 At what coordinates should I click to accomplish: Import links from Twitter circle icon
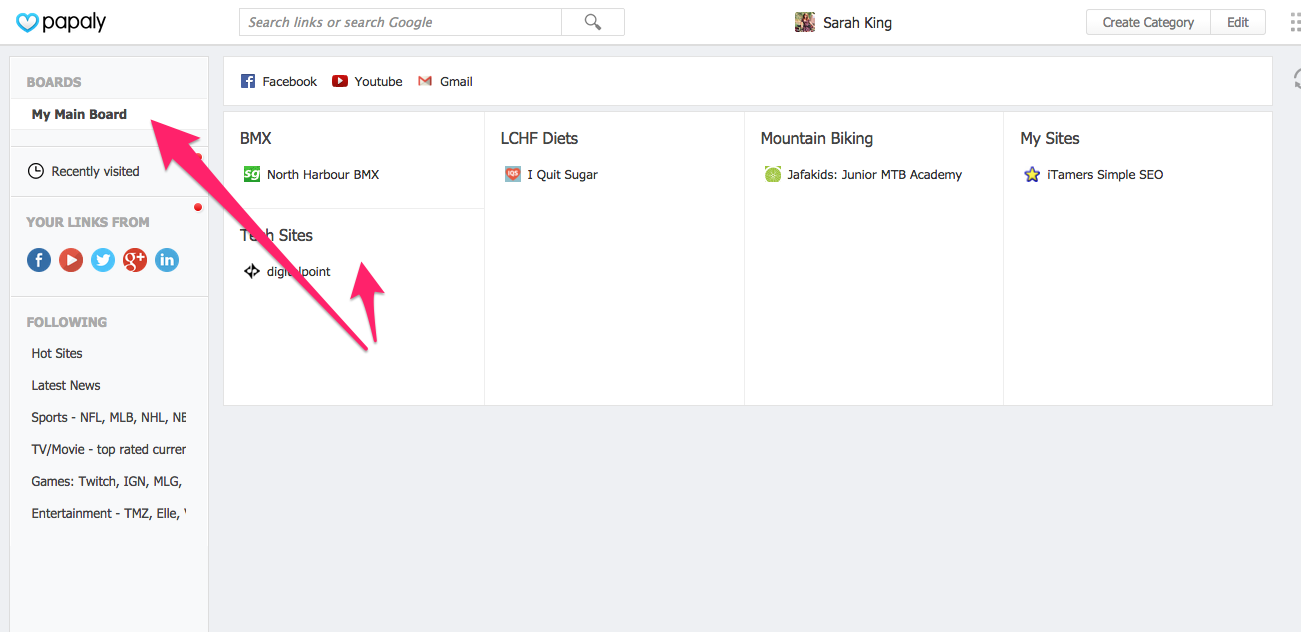(x=103, y=260)
